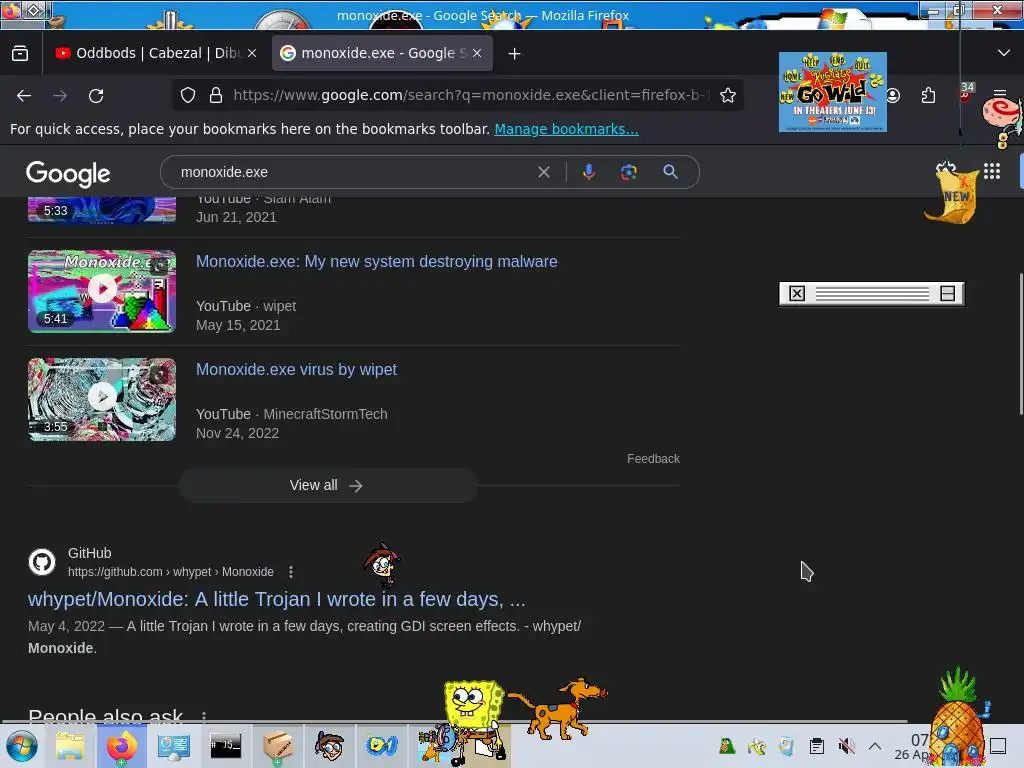Open the computer monitor taskbar icon

174,746
